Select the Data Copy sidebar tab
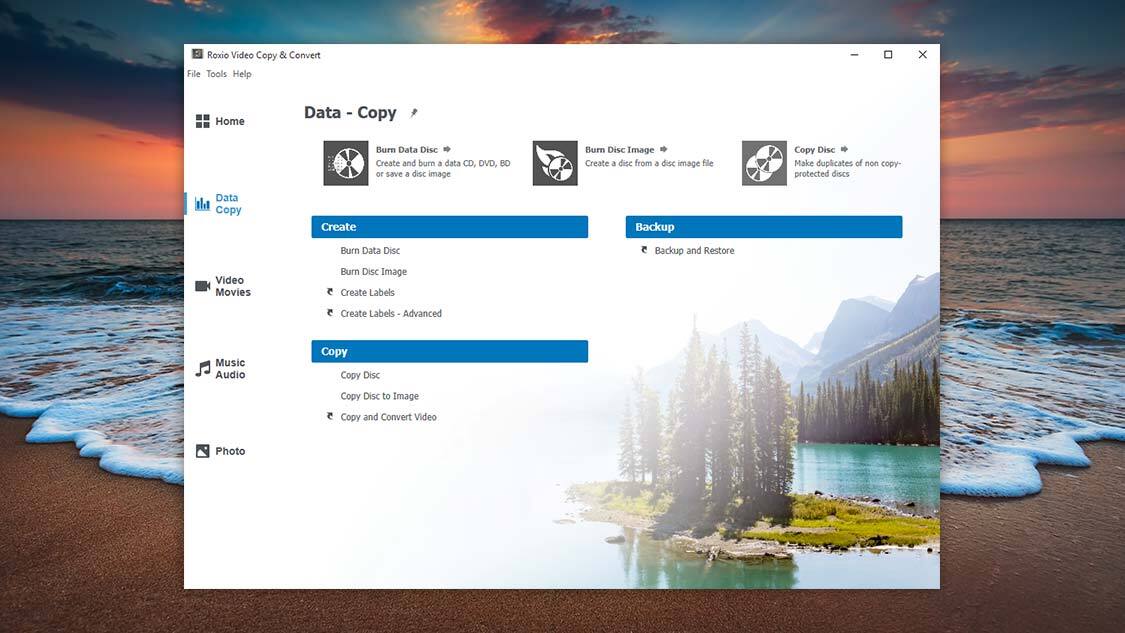Screen dimensions: 1125x633 (x=227, y=204)
